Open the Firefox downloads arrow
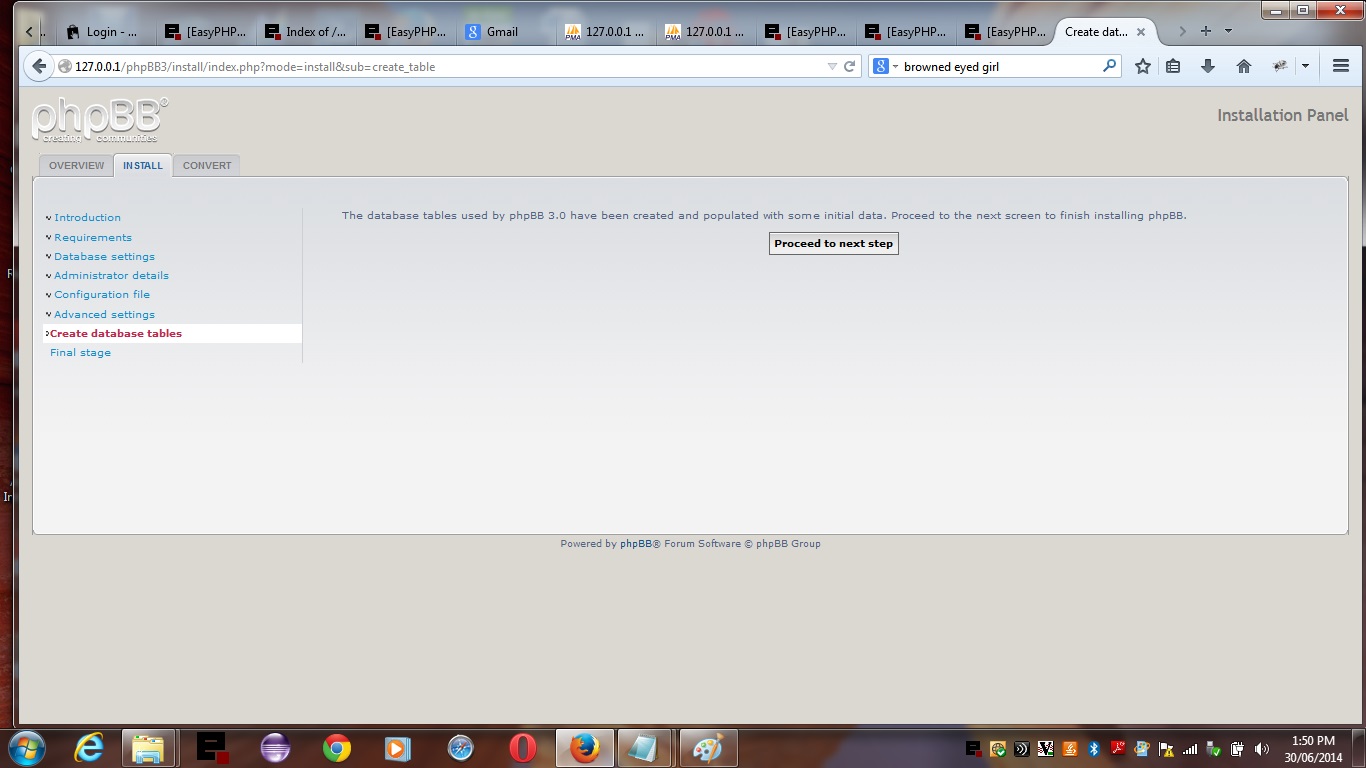 tap(1208, 66)
